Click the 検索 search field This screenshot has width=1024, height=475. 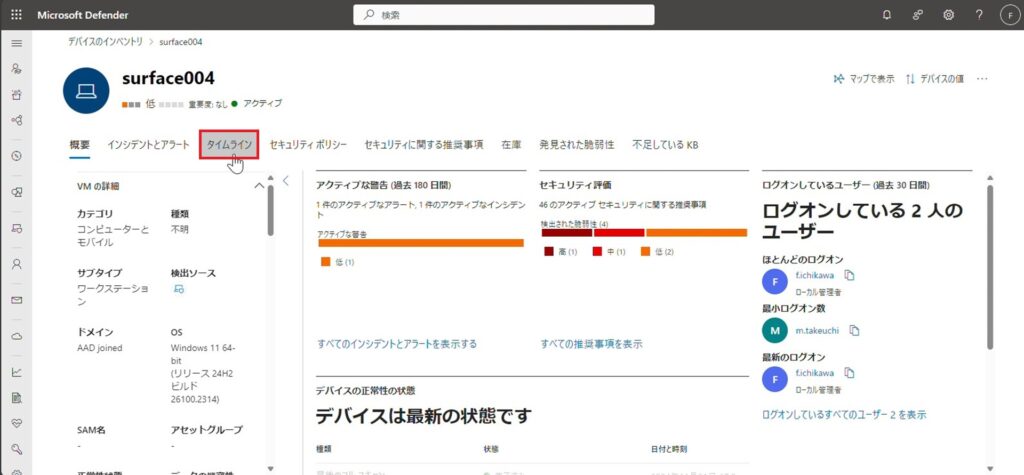(x=504, y=14)
